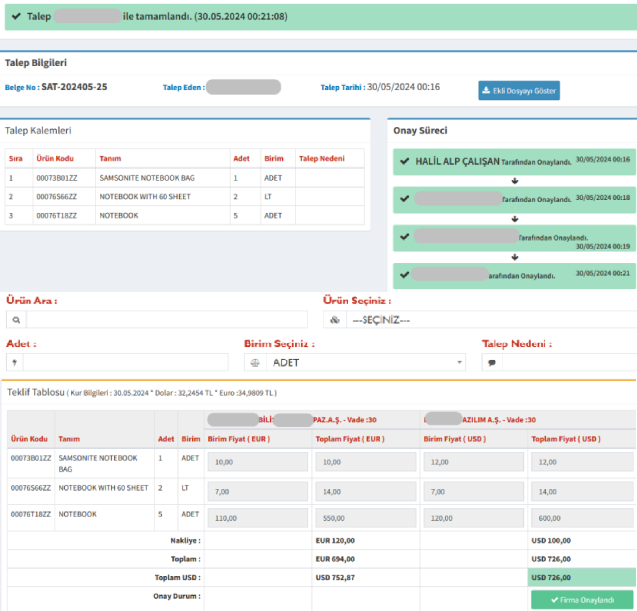Click the binoculars icon next to Ürün Seçiniz
Screen dimensions: 637x611
pyautogui.click(x=336, y=320)
